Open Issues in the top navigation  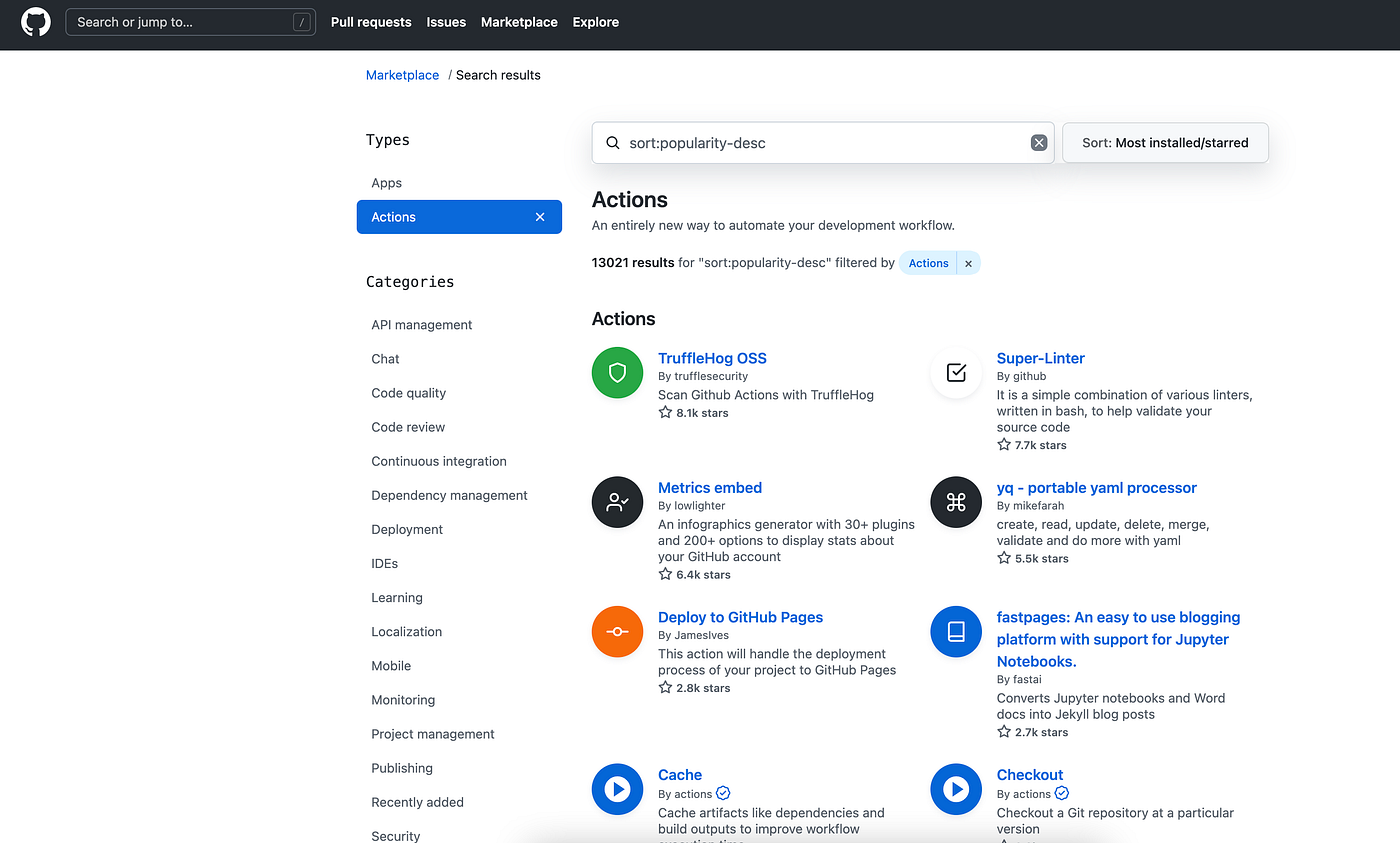[x=446, y=22]
